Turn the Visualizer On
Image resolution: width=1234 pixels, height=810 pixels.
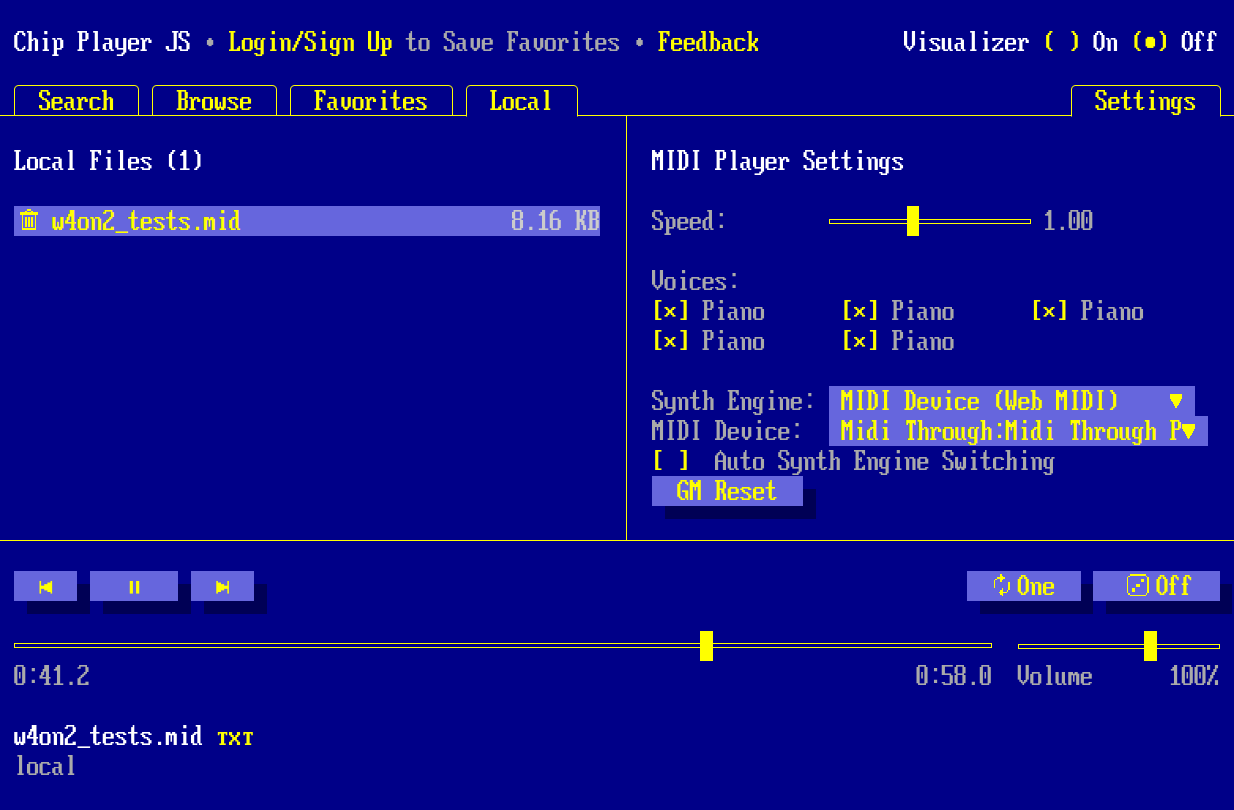(x=1062, y=42)
